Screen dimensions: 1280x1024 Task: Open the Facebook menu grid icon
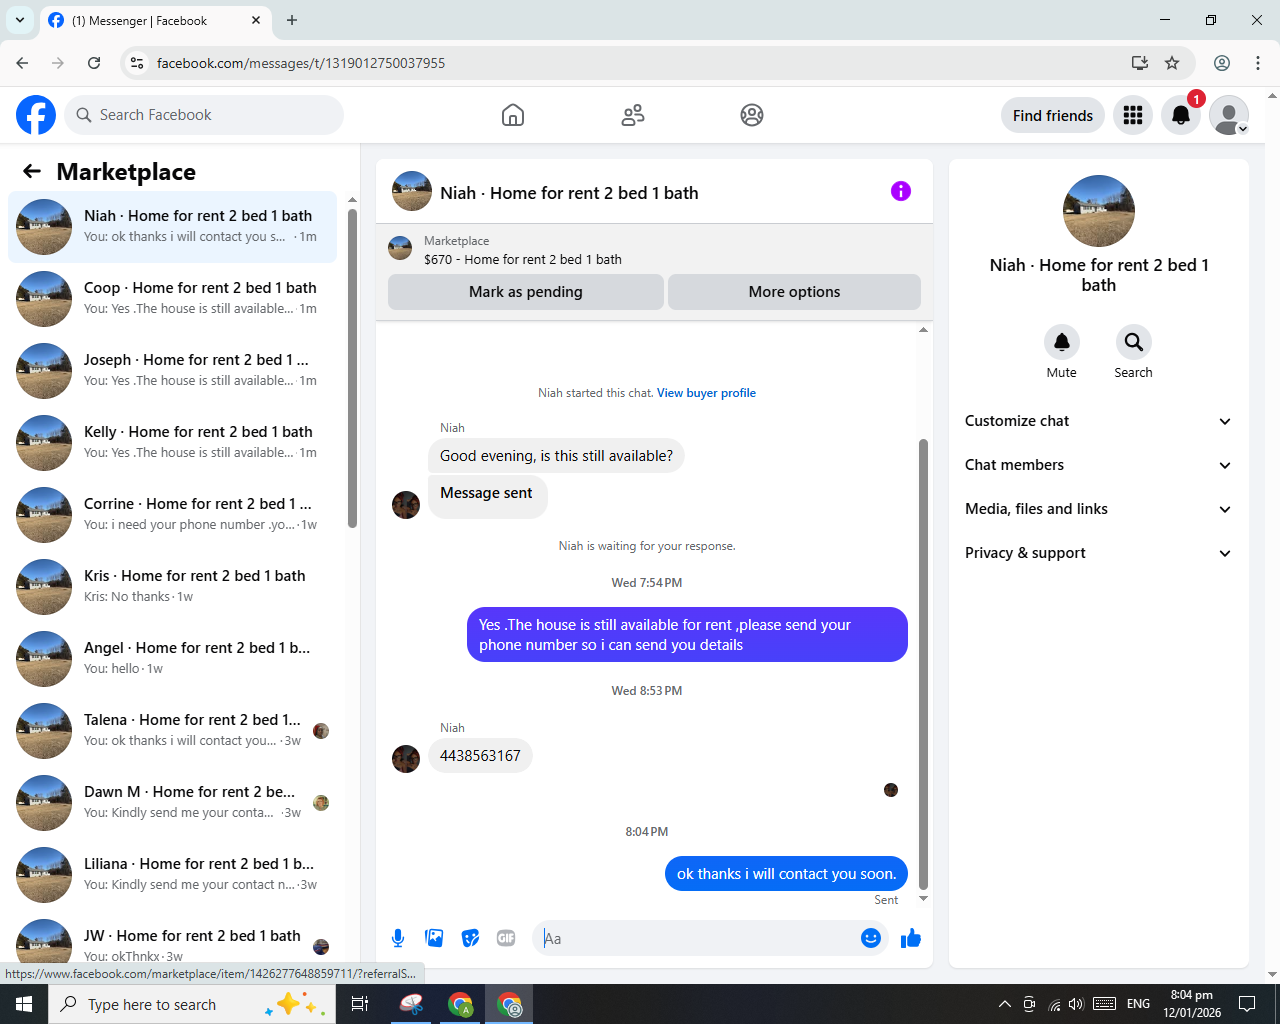pyautogui.click(x=1133, y=115)
